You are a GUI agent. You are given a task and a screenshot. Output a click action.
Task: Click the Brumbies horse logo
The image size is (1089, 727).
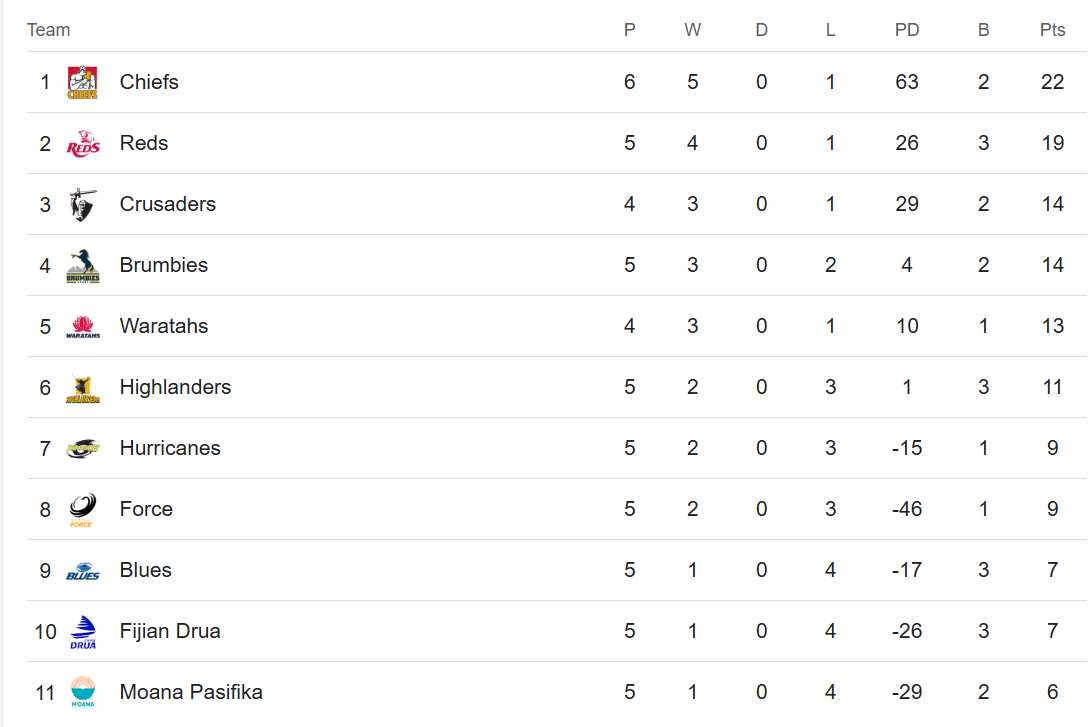[x=82, y=265]
